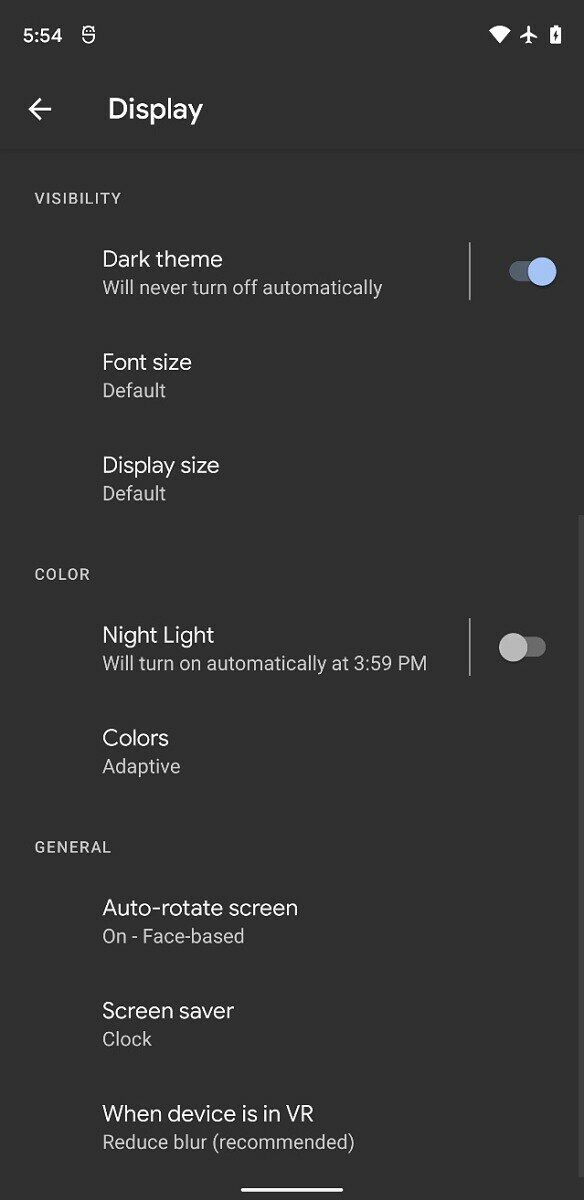The height and width of the screenshot is (1200, 584).
Task: Tap the Display page title
Action: point(155,109)
